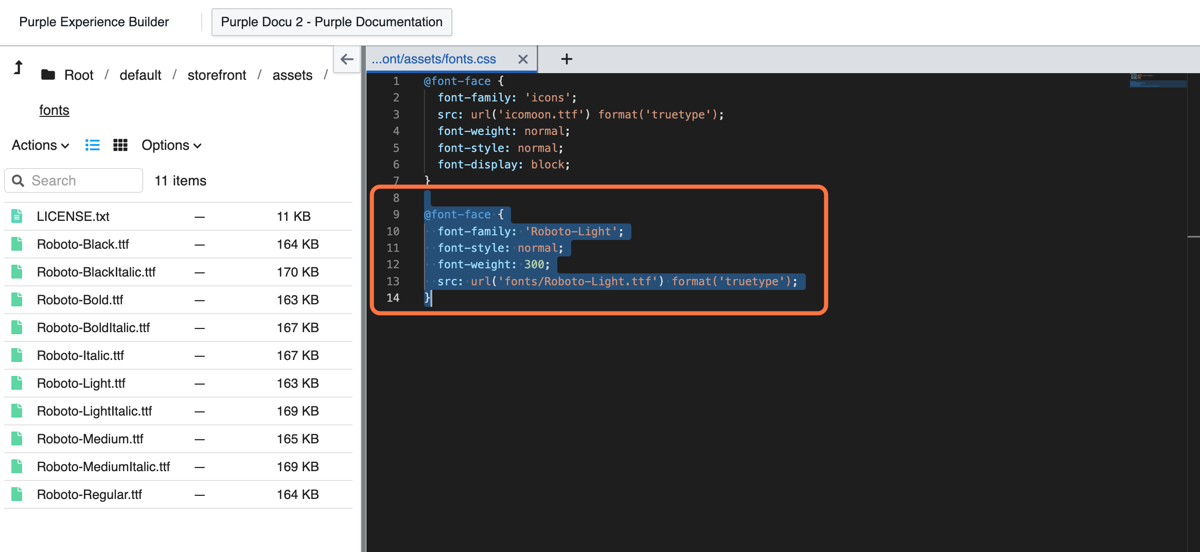Select the Roboto-BlackItalic.ttf file name
This screenshot has width=1200, height=552.
coord(96,272)
